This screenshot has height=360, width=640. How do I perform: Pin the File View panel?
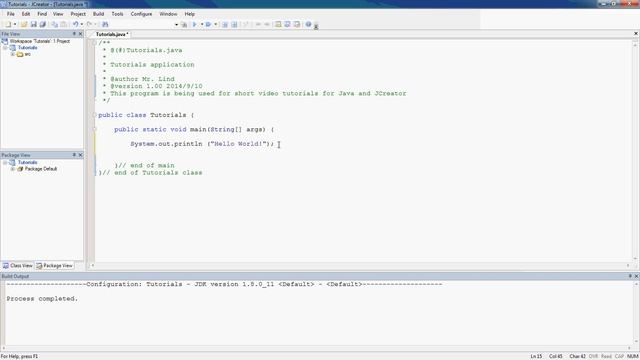click(x=74, y=34)
